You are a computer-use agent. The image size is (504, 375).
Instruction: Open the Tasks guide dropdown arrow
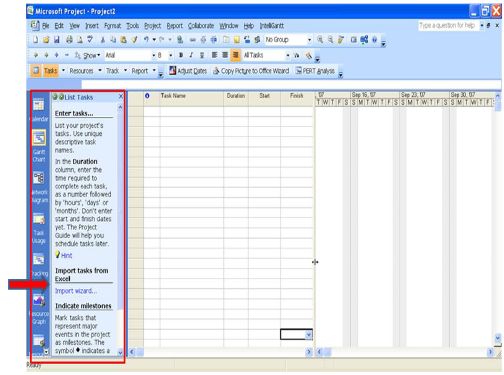point(63,71)
